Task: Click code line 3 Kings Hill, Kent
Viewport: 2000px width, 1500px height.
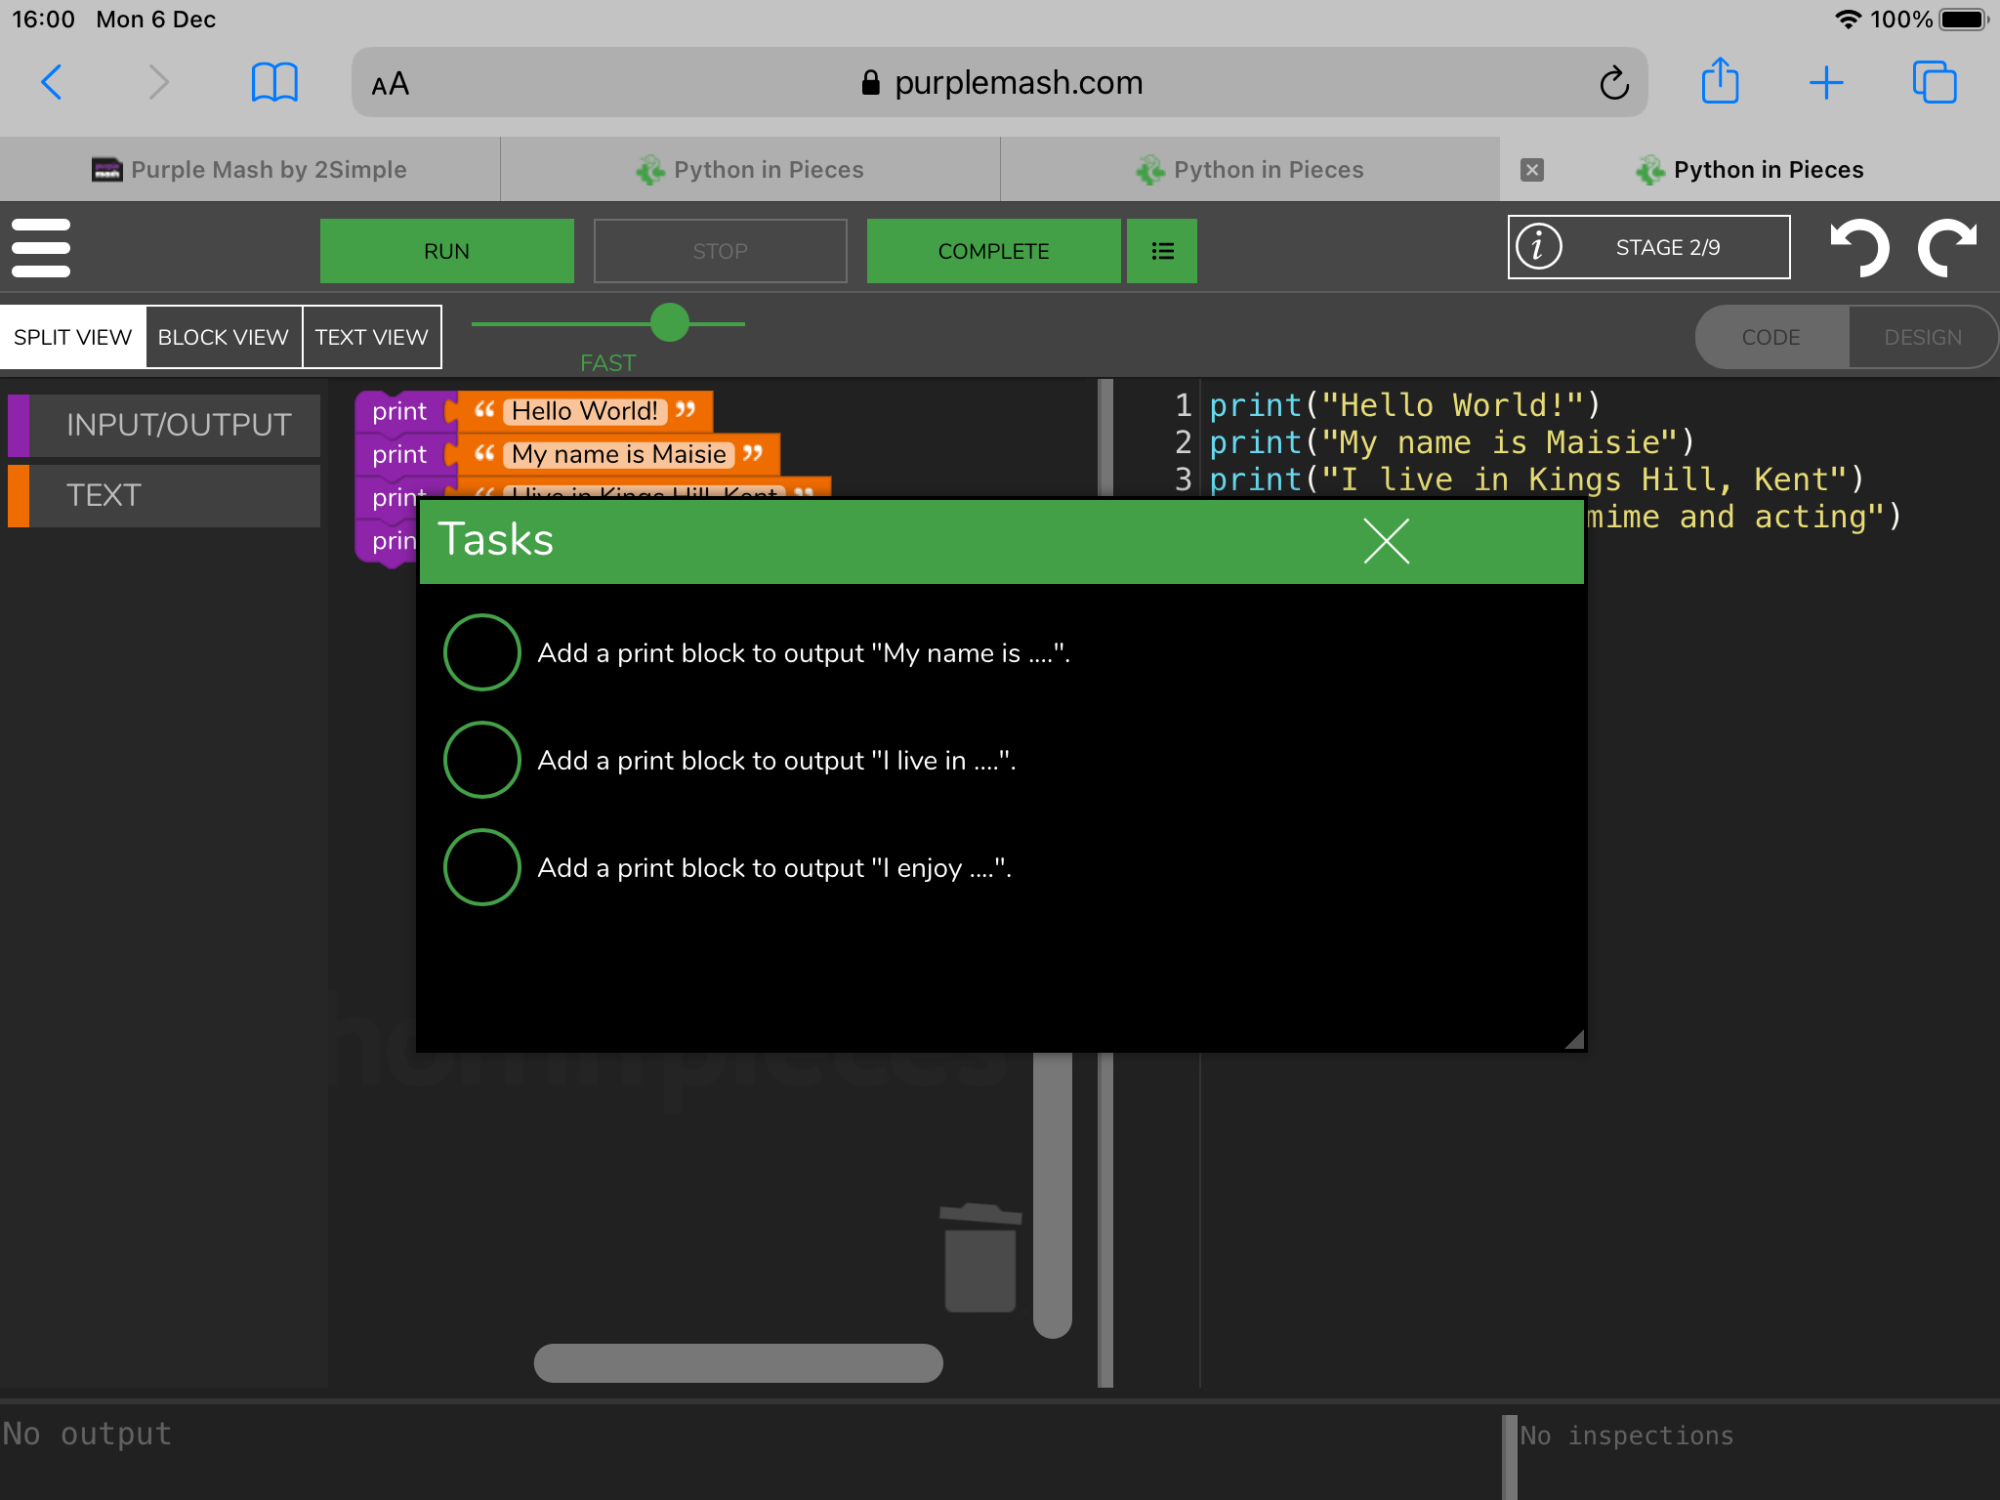Action: (1537, 479)
